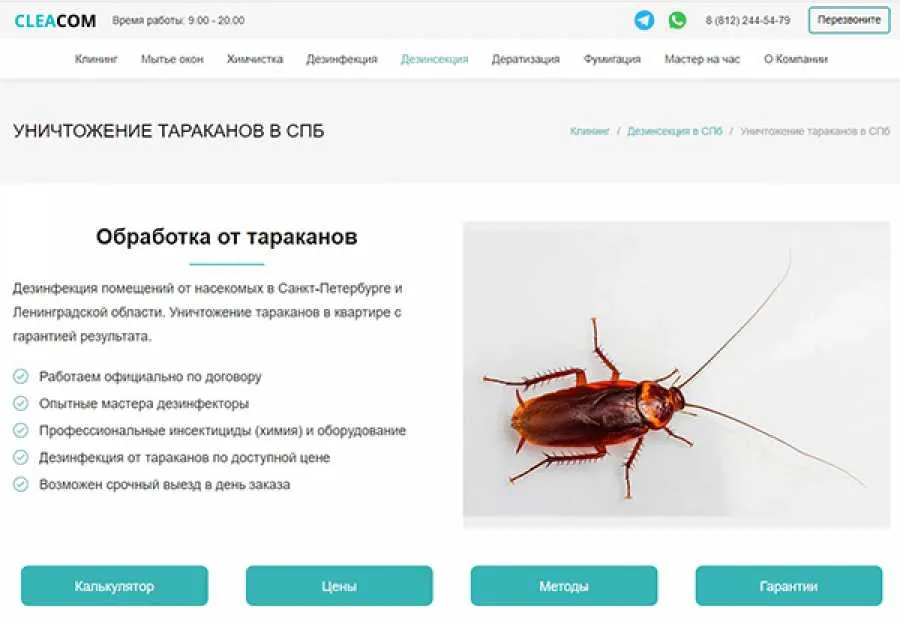
Task: Select 'Химчистка' in the navigation bar
Action: click(255, 59)
